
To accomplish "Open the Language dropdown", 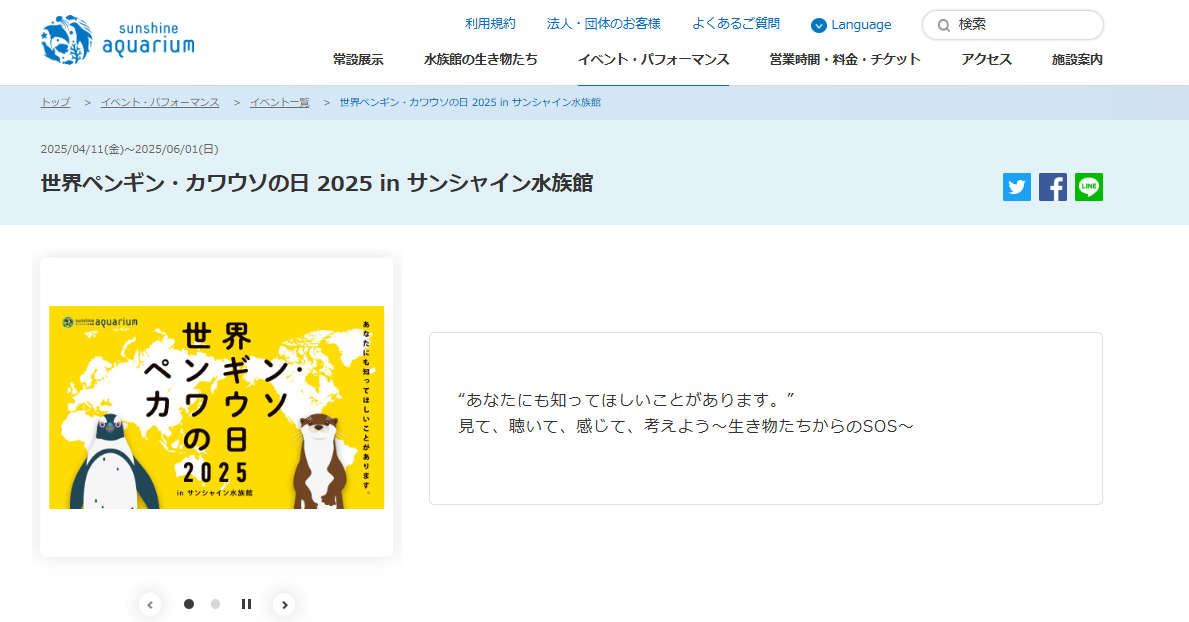I will pos(851,25).
